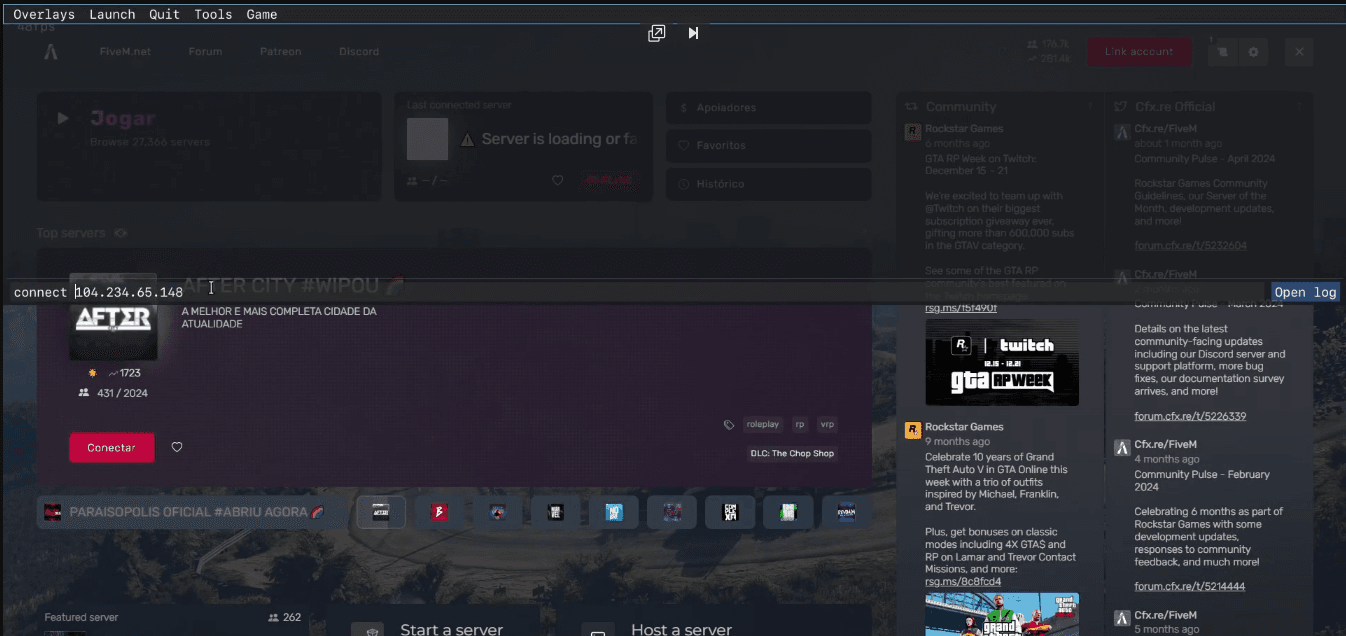Click the skip-forward icon beside pop-out
The height and width of the screenshot is (636, 1346).
pos(693,33)
